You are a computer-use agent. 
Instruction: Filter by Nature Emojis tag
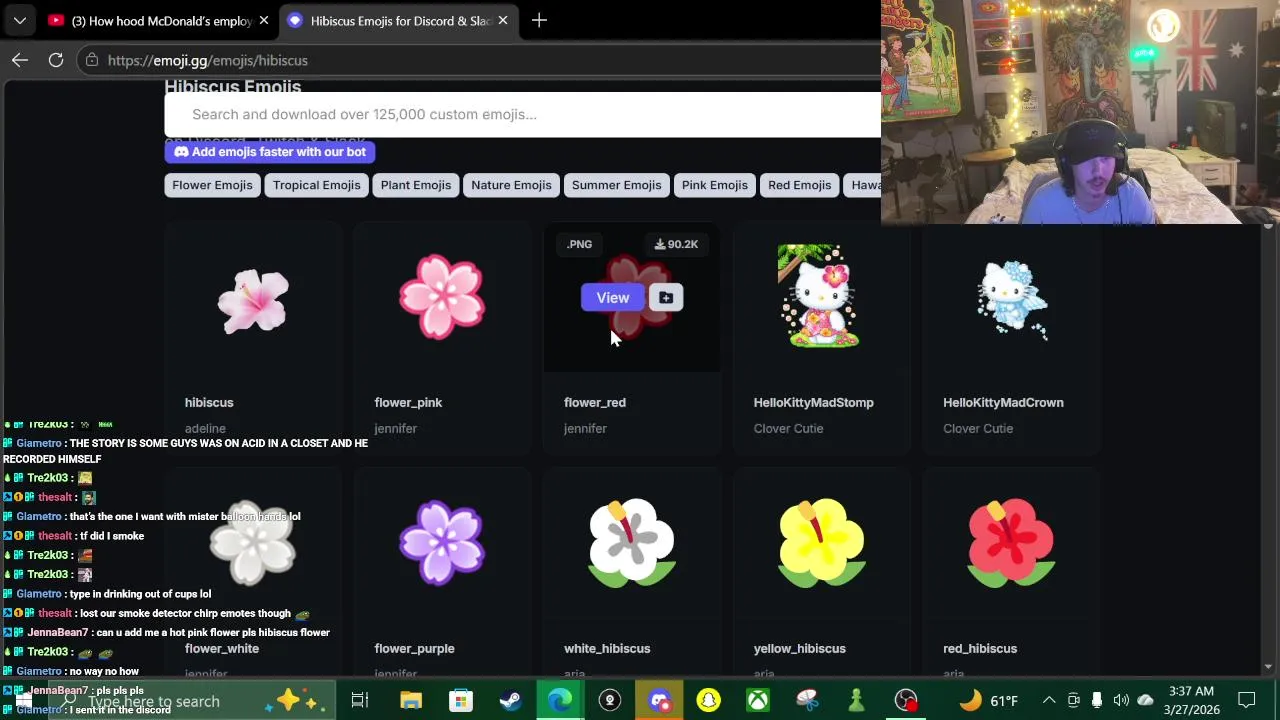511,185
